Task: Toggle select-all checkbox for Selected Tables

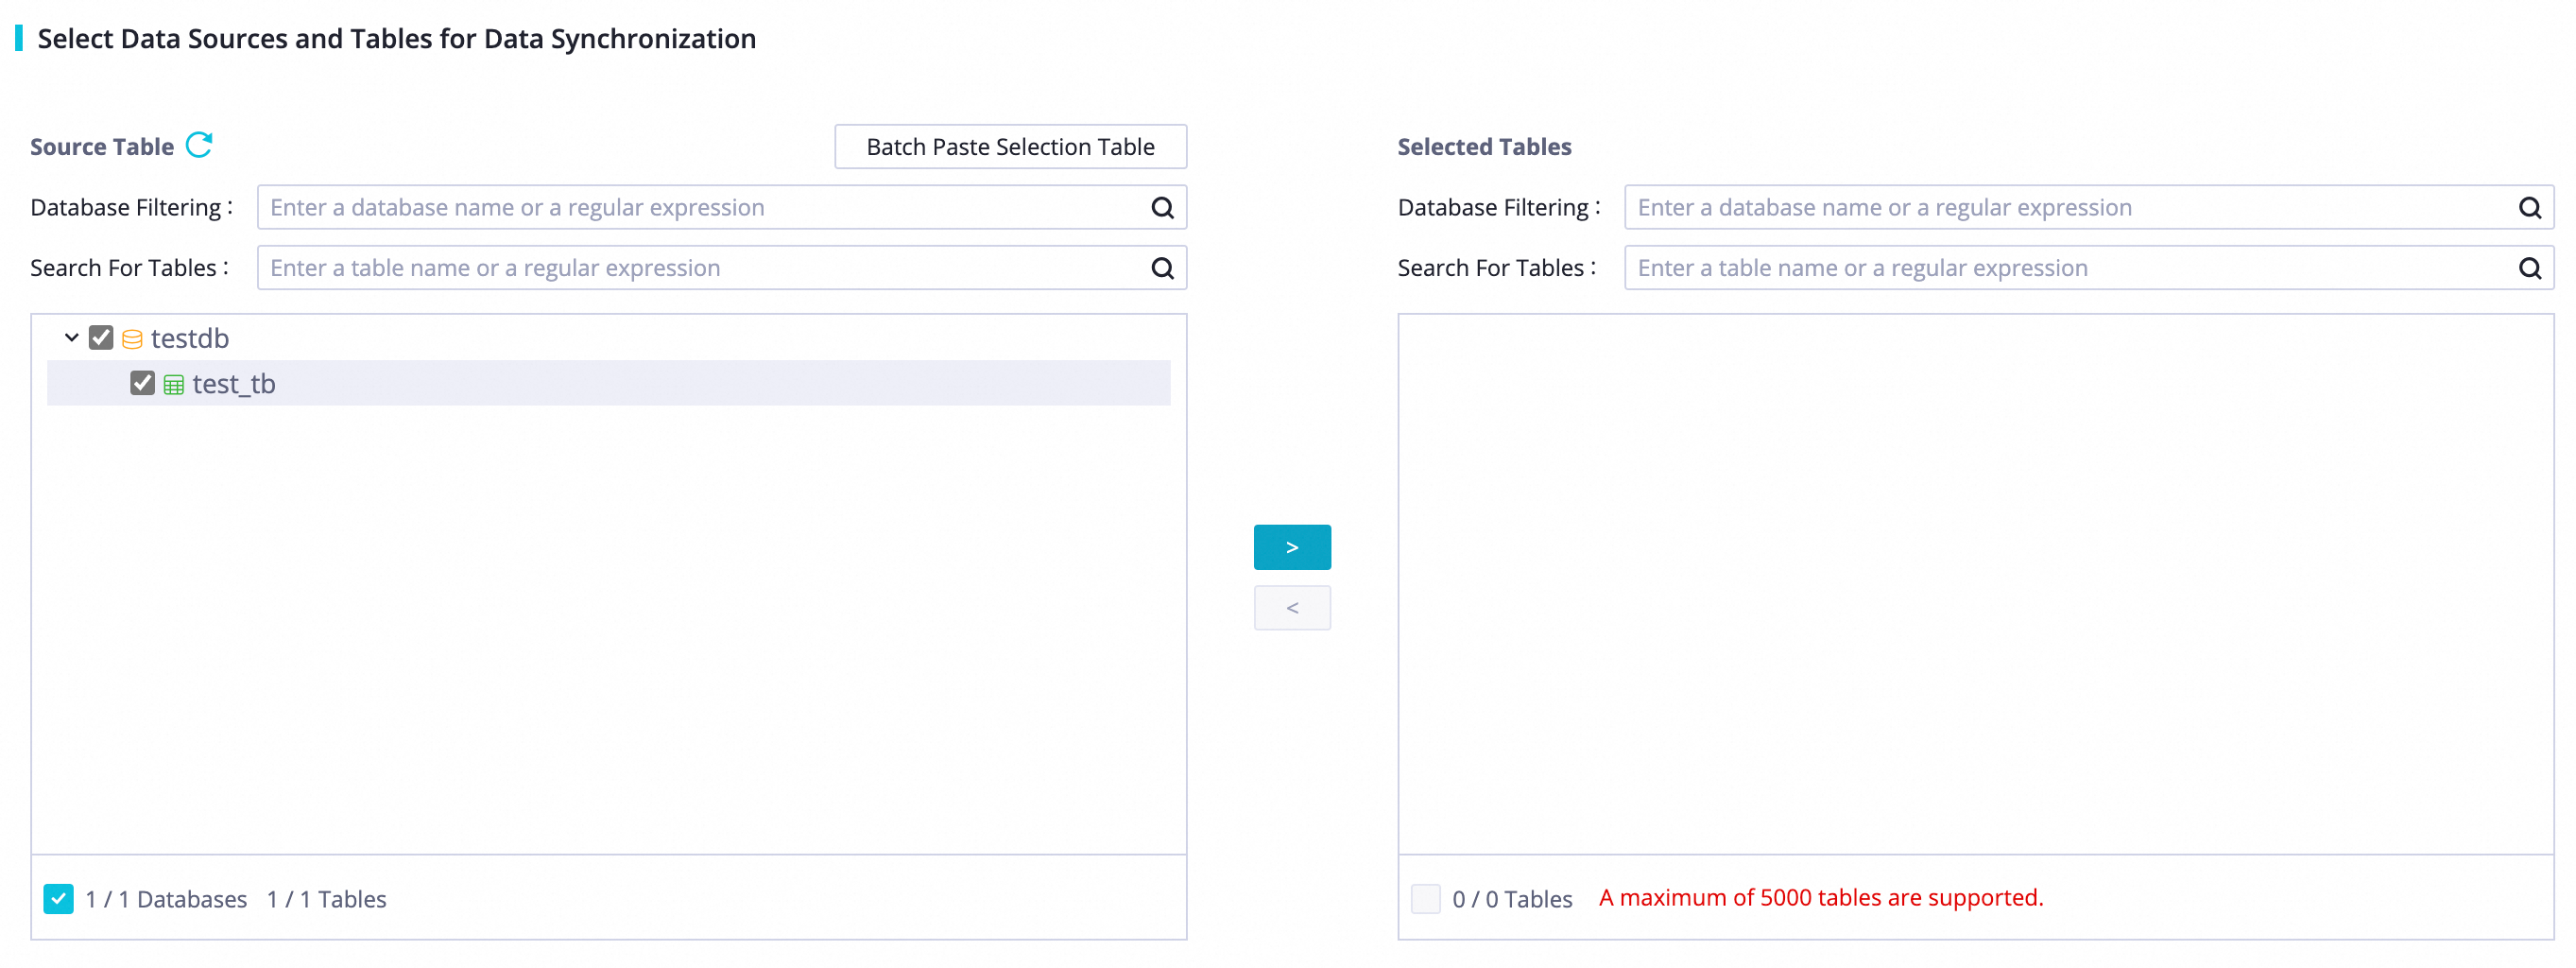Action: tap(1425, 899)
